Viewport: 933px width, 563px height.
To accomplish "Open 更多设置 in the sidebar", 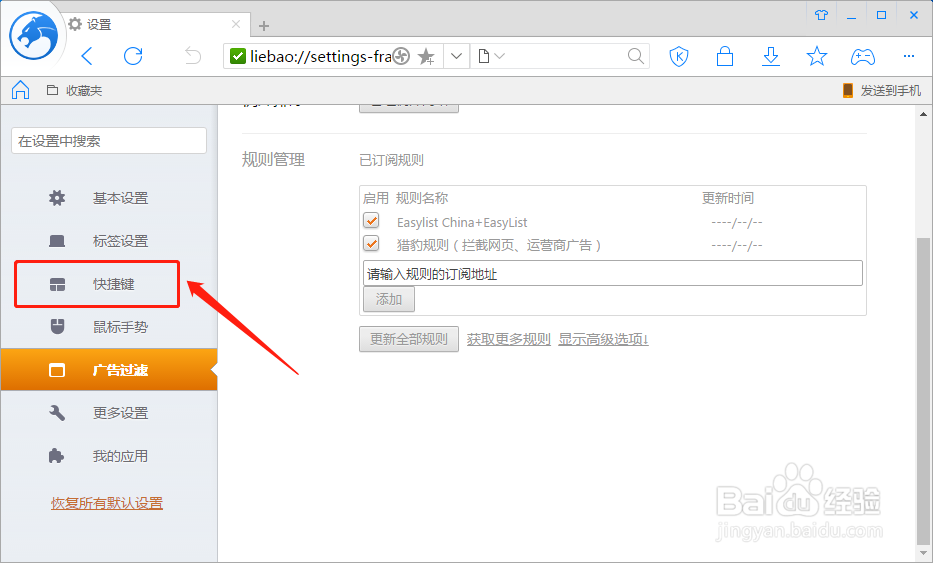I will tap(109, 412).
